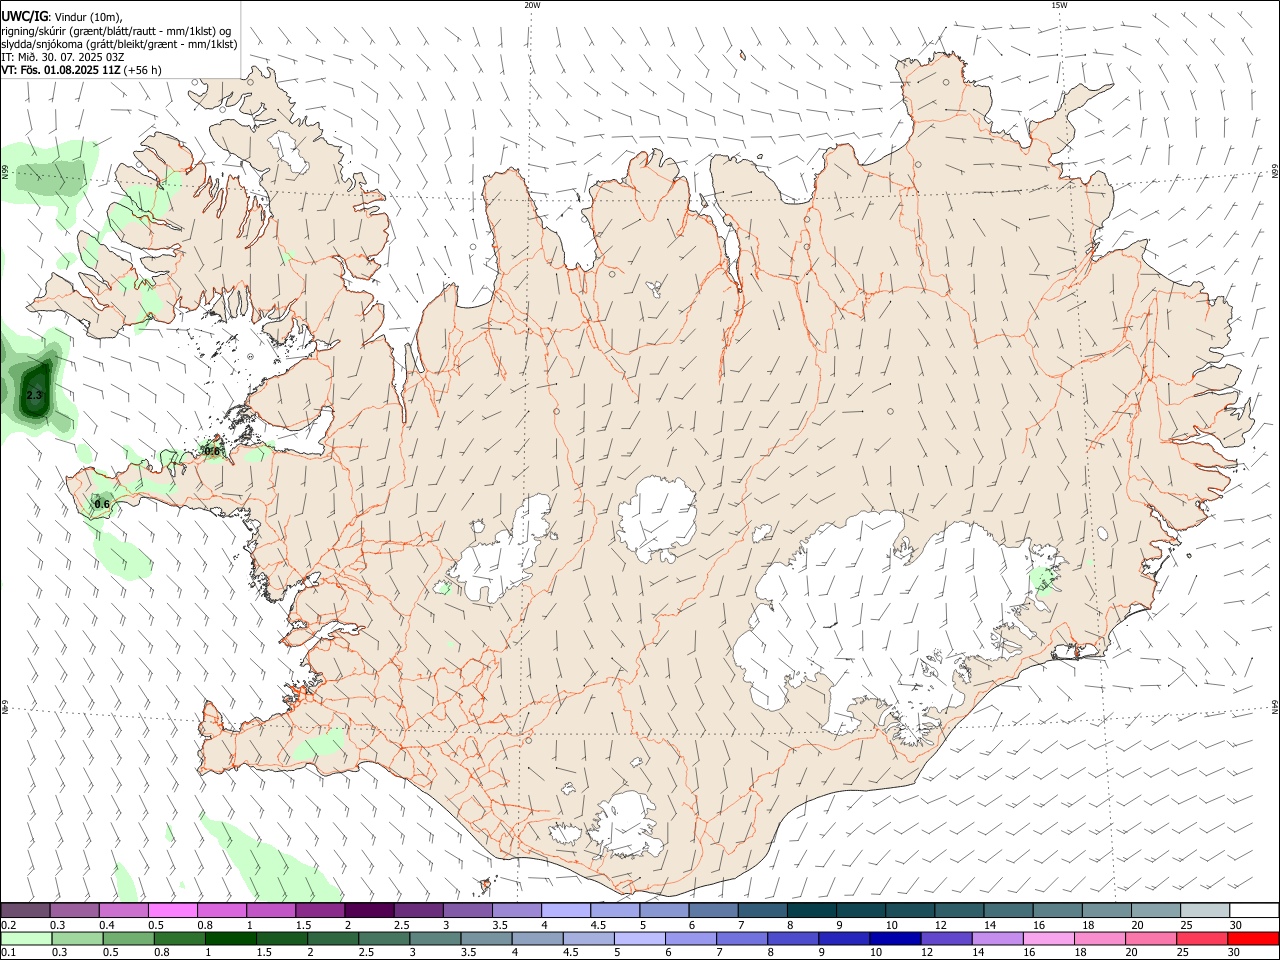Click lower legend violet swatch between 14 and 16

[x=998, y=938]
